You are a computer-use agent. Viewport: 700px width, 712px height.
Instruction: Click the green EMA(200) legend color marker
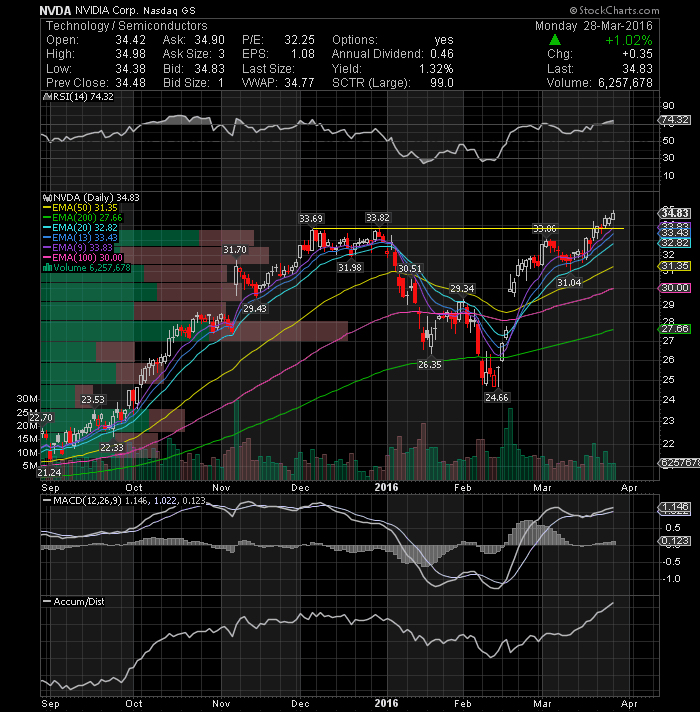(x=47, y=218)
